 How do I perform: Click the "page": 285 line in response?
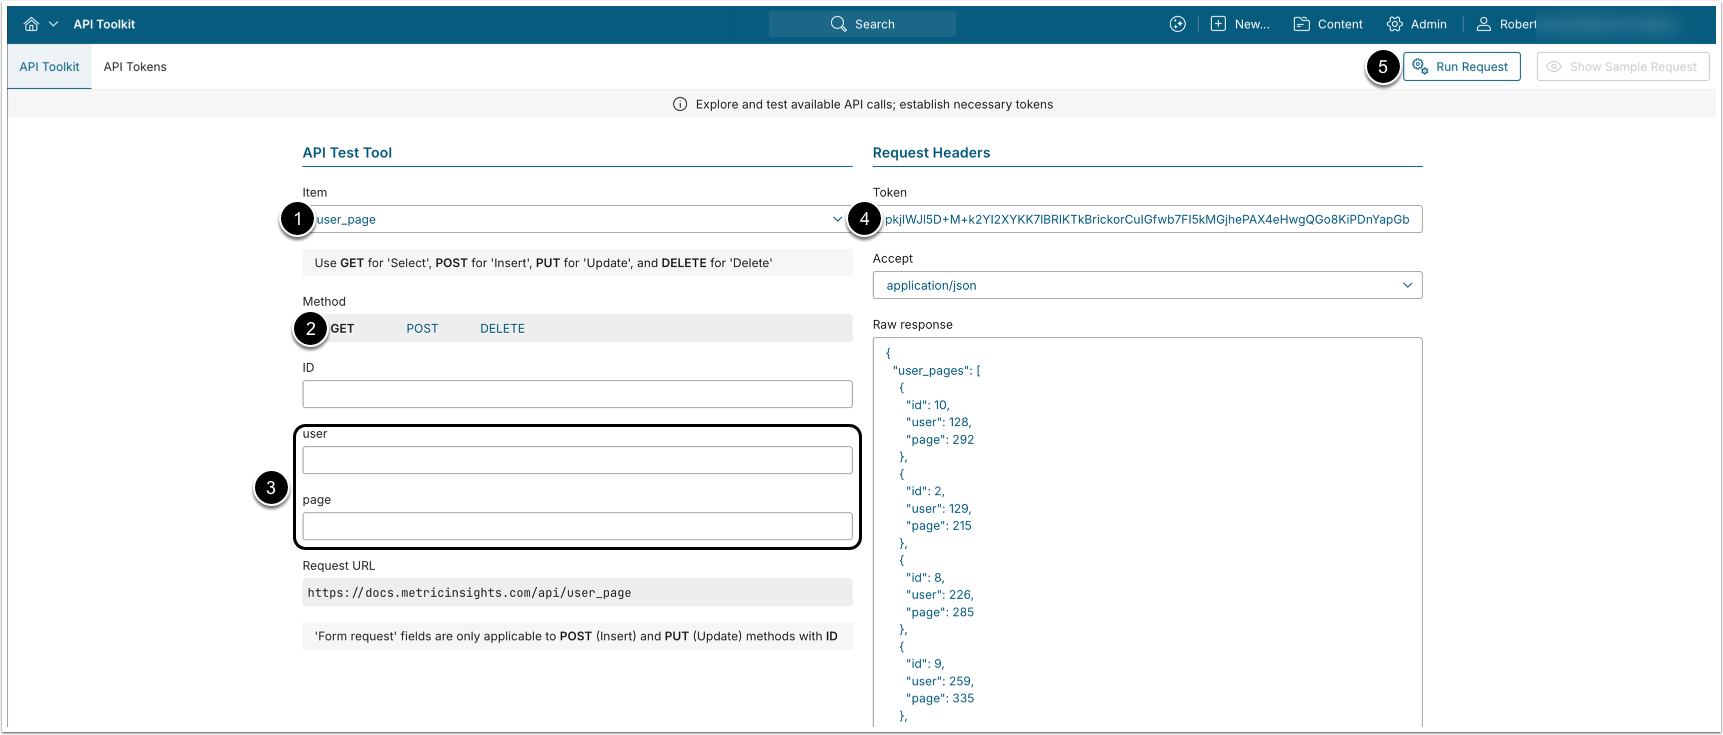tap(940, 612)
